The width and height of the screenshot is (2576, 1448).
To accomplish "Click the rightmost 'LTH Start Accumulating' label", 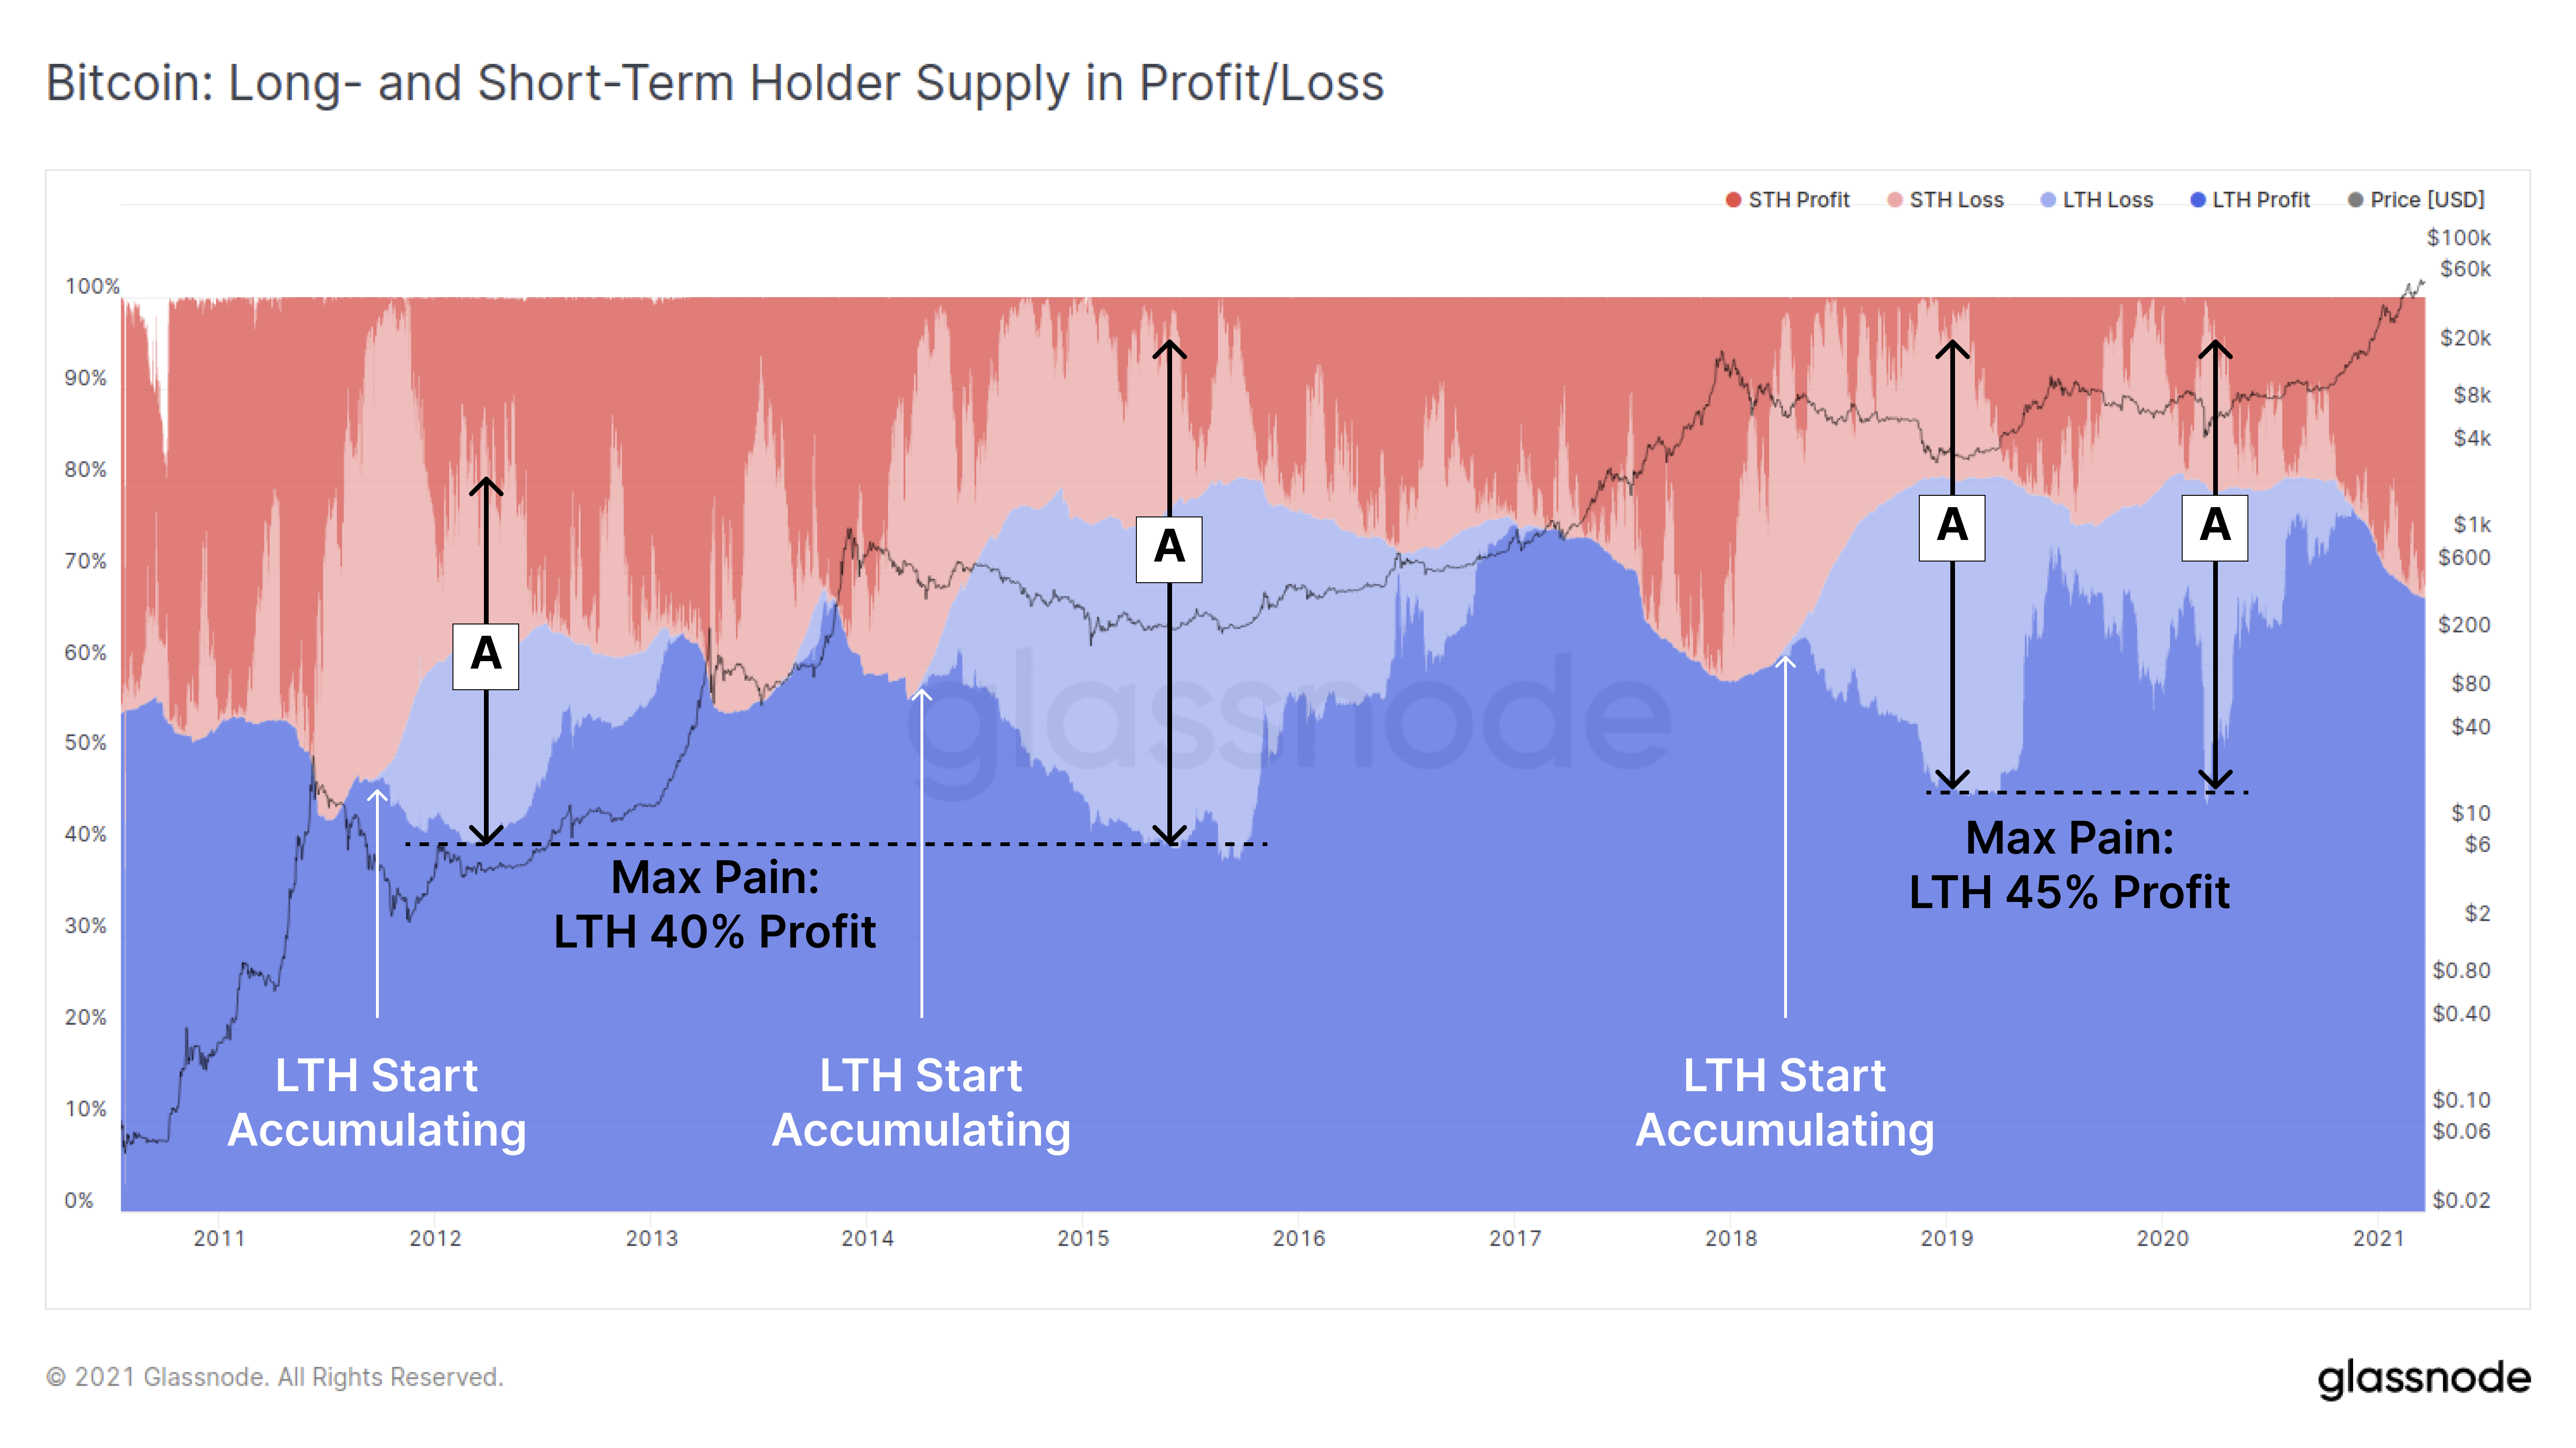I will point(1785,1103).
